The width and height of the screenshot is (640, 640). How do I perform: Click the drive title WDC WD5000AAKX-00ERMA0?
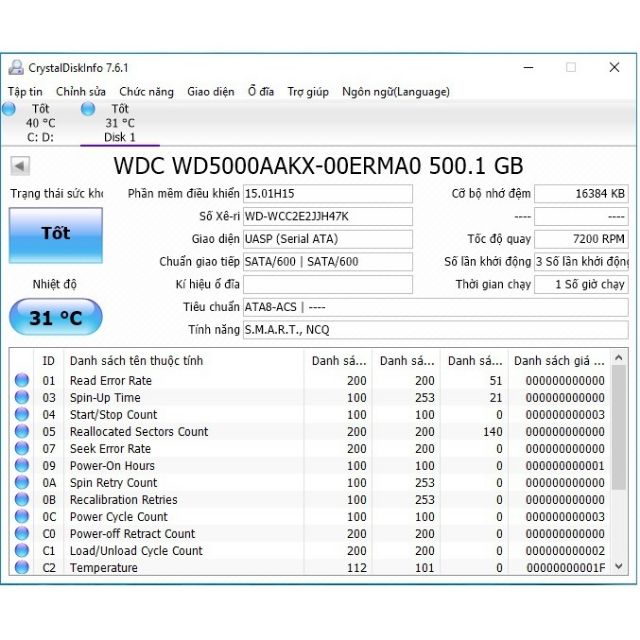pos(318,166)
